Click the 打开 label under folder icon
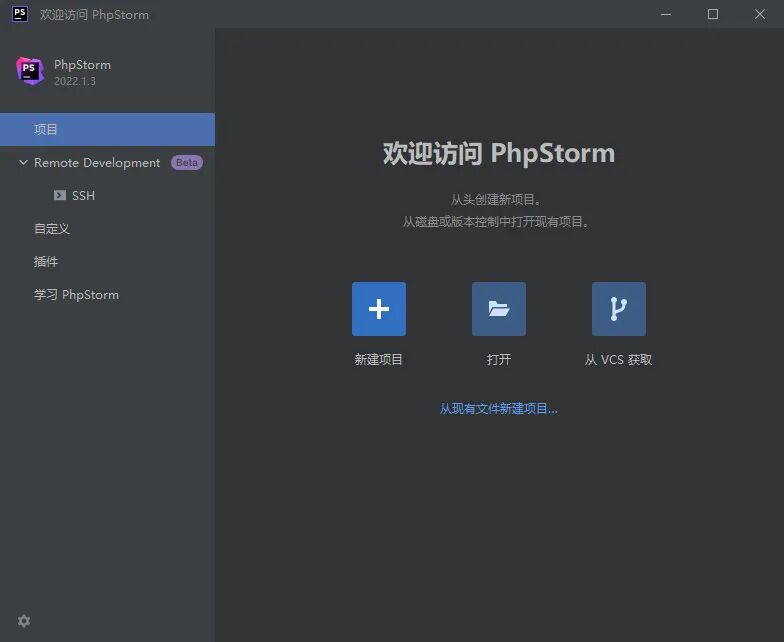This screenshot has width=784, height=642. [x=498, y=360]
